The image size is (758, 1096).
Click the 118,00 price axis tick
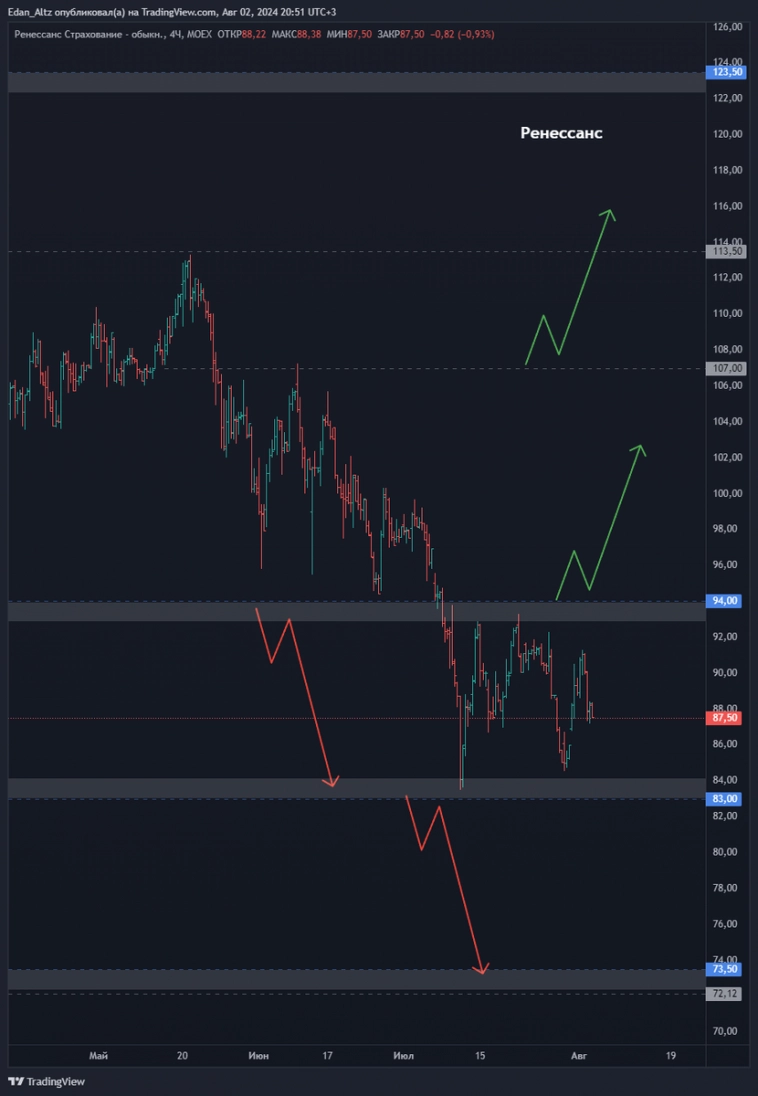coord(727,171)
